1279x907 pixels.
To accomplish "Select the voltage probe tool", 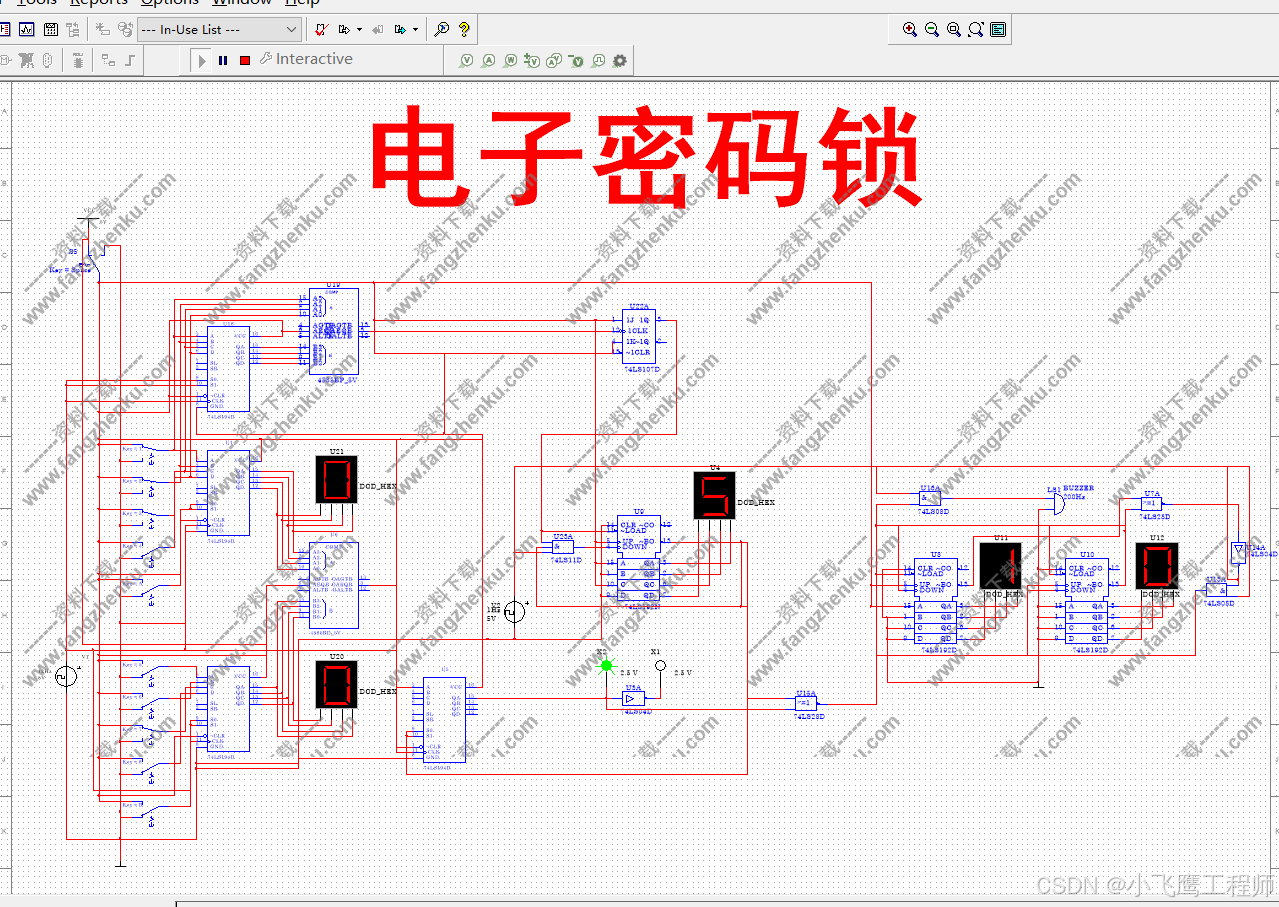I will [x=467, y=60].
